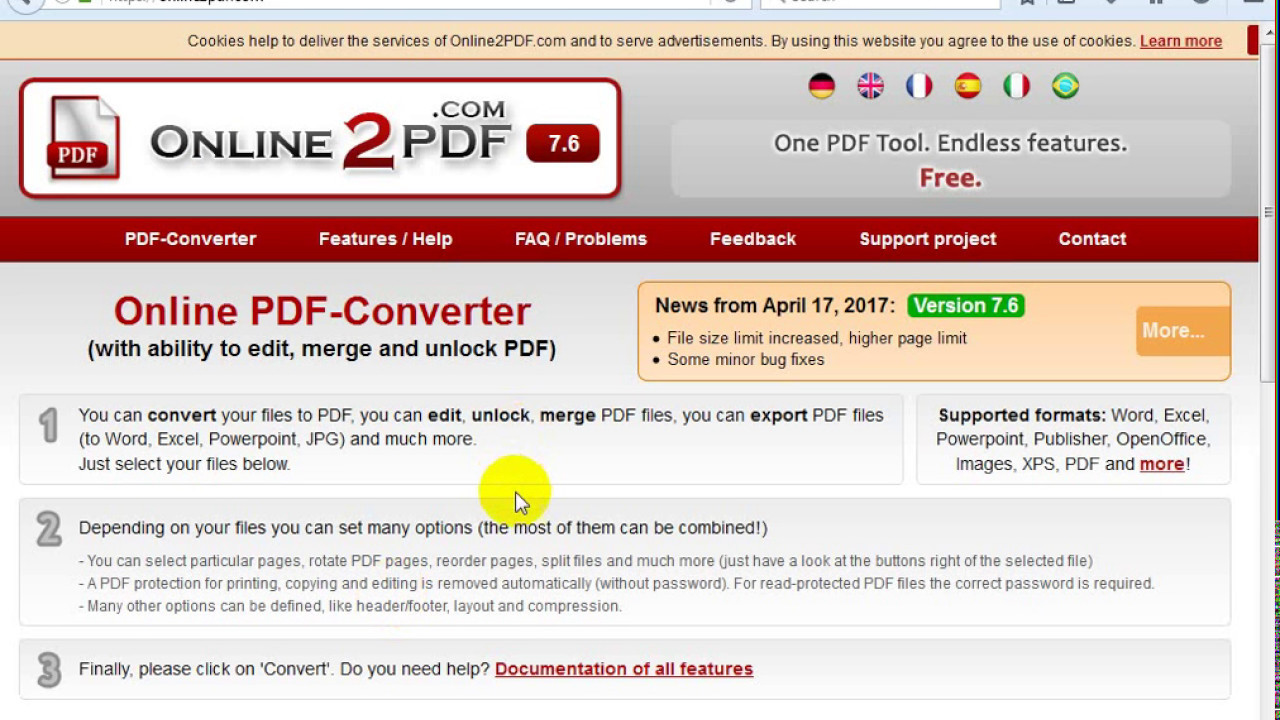The image size is (1280, 720).
Task: Open Support project page
Action: click(x=928, y=239)
